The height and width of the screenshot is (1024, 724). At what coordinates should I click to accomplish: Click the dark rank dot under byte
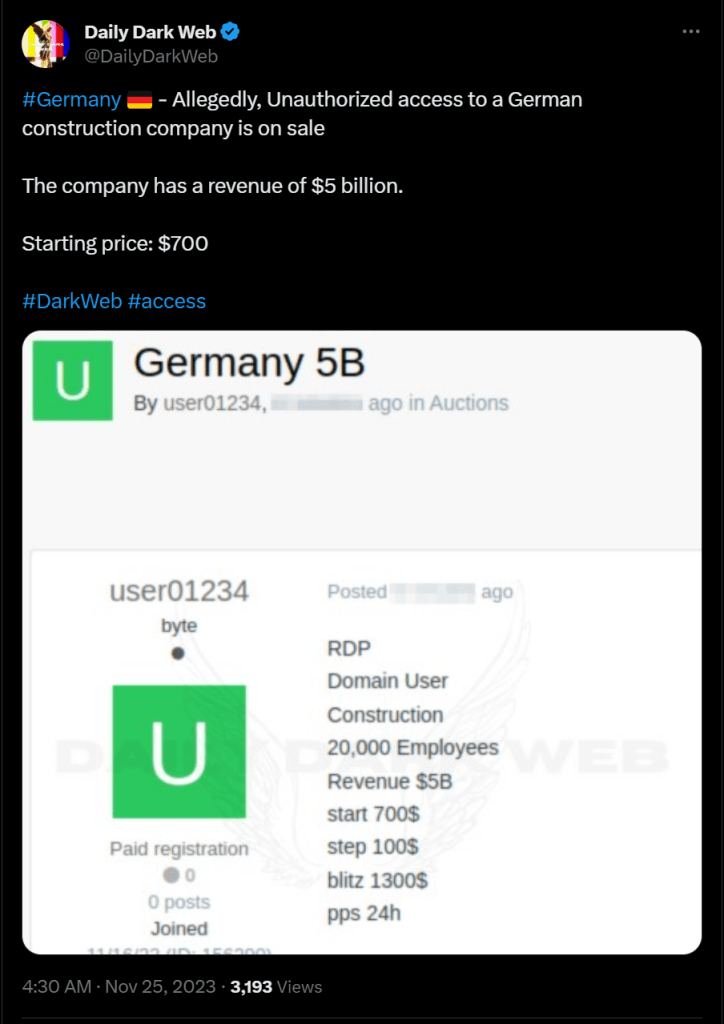(178, 653)
